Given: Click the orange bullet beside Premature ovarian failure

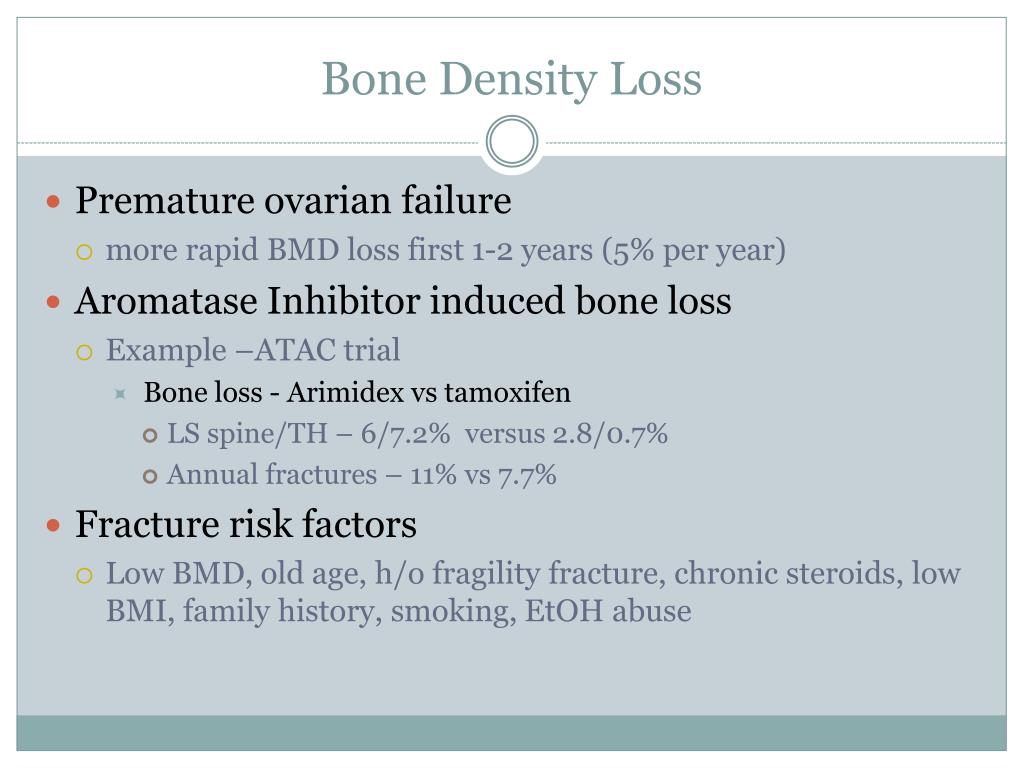Looking at the screenshot, I should coord(54,202).
